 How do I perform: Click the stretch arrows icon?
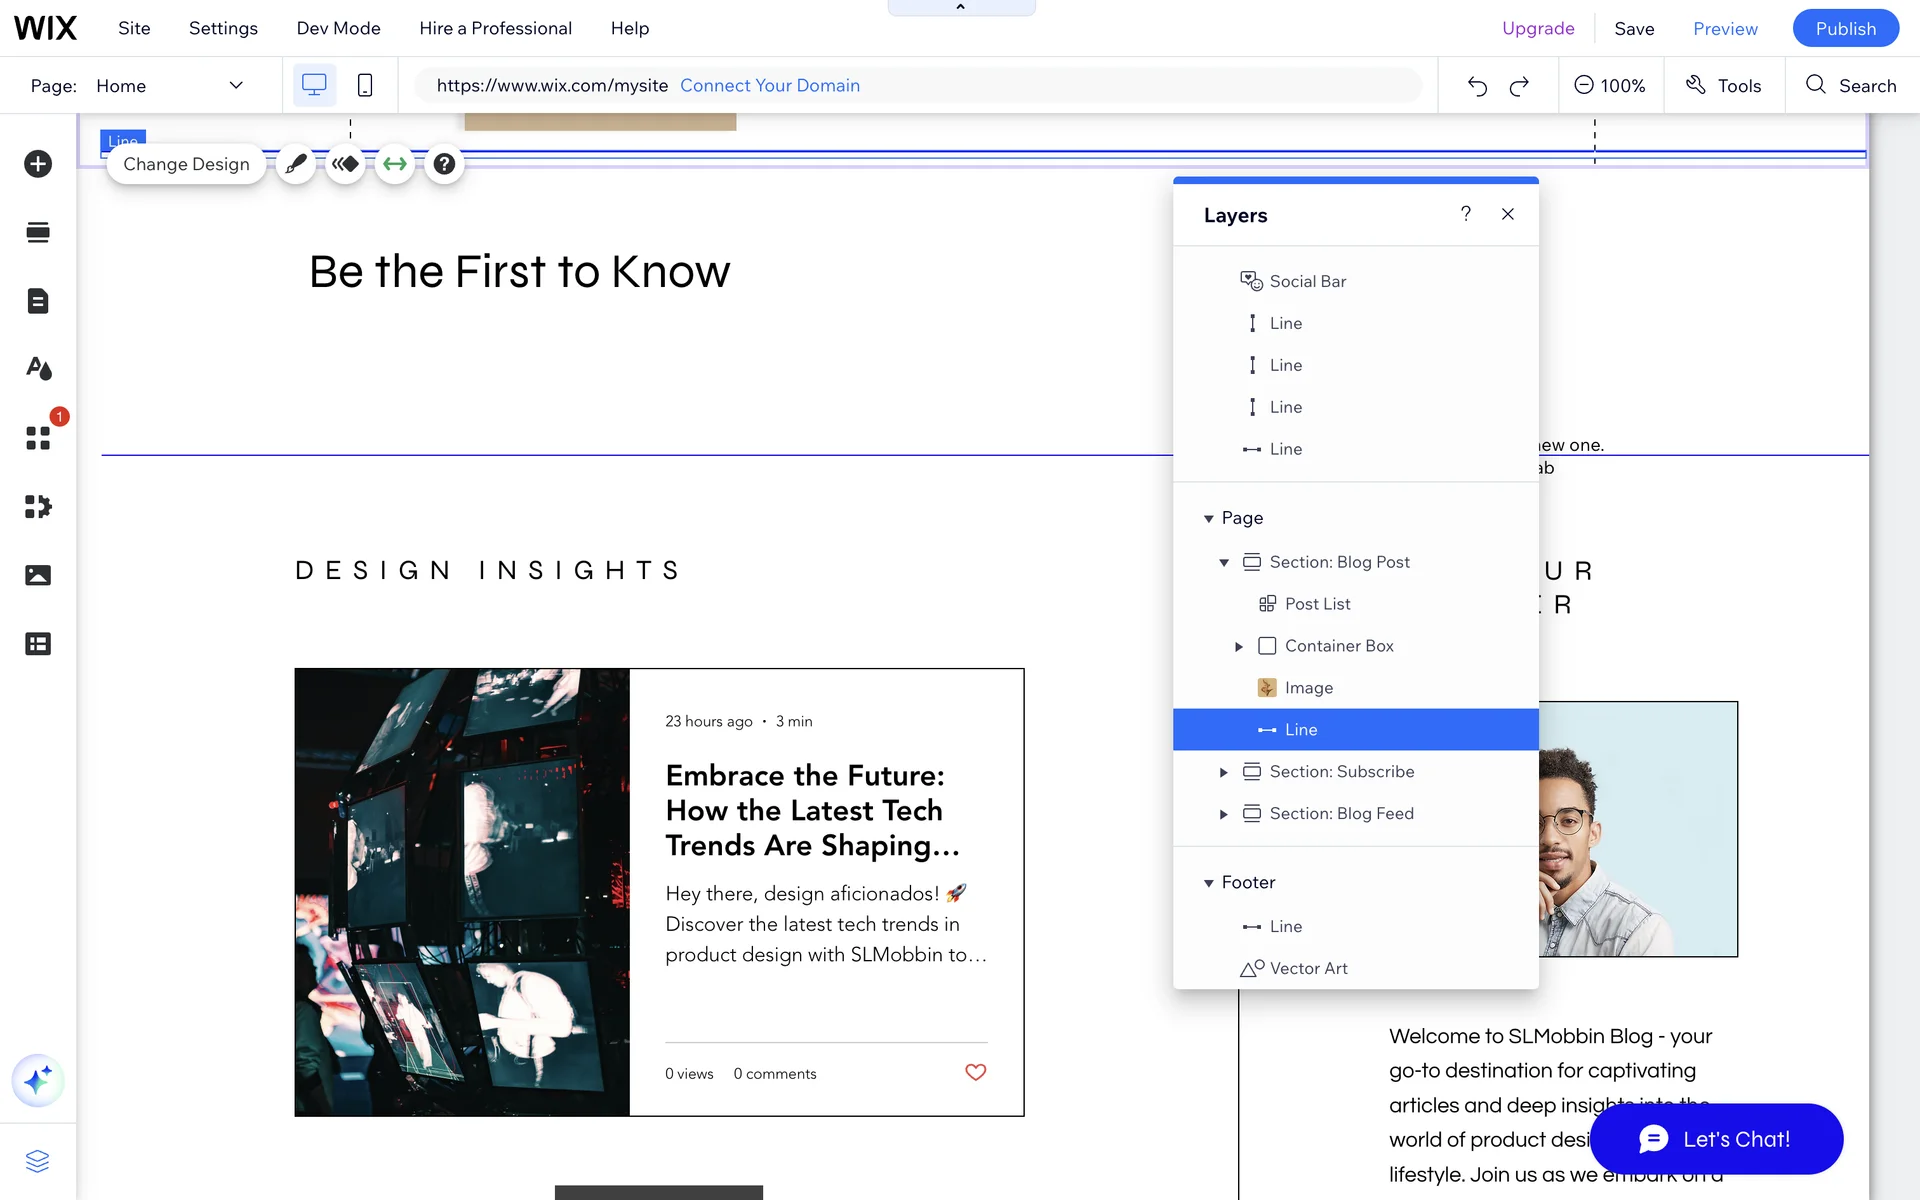coord(395,164)
